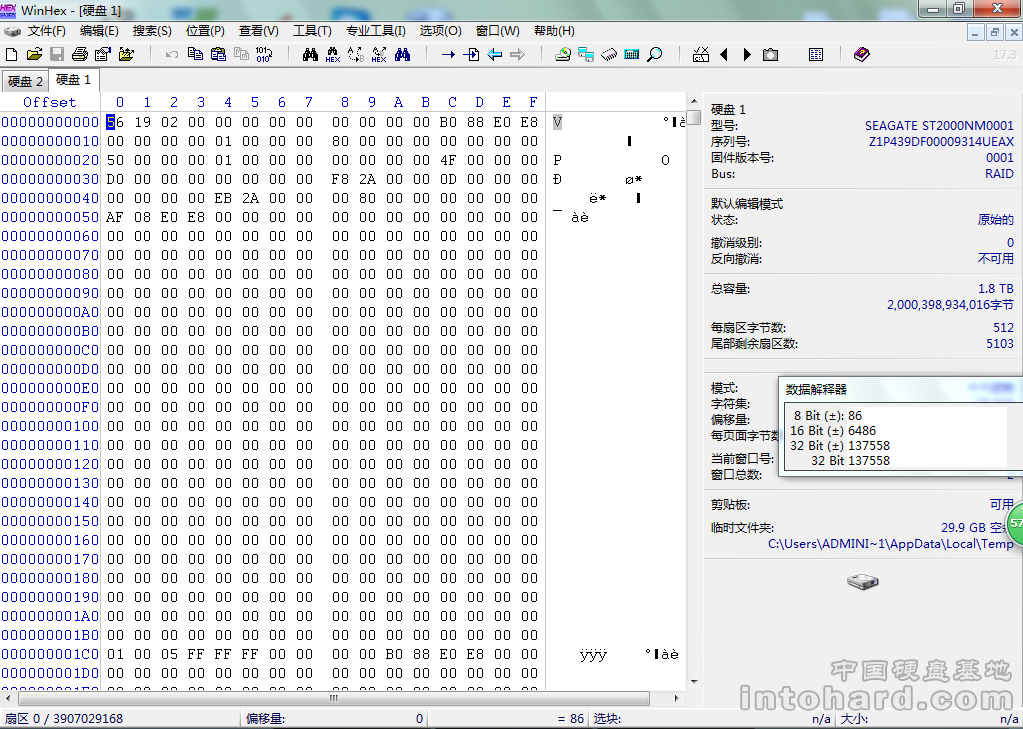Click the black right triangle toolbar arrow

[x=747, y=54]
